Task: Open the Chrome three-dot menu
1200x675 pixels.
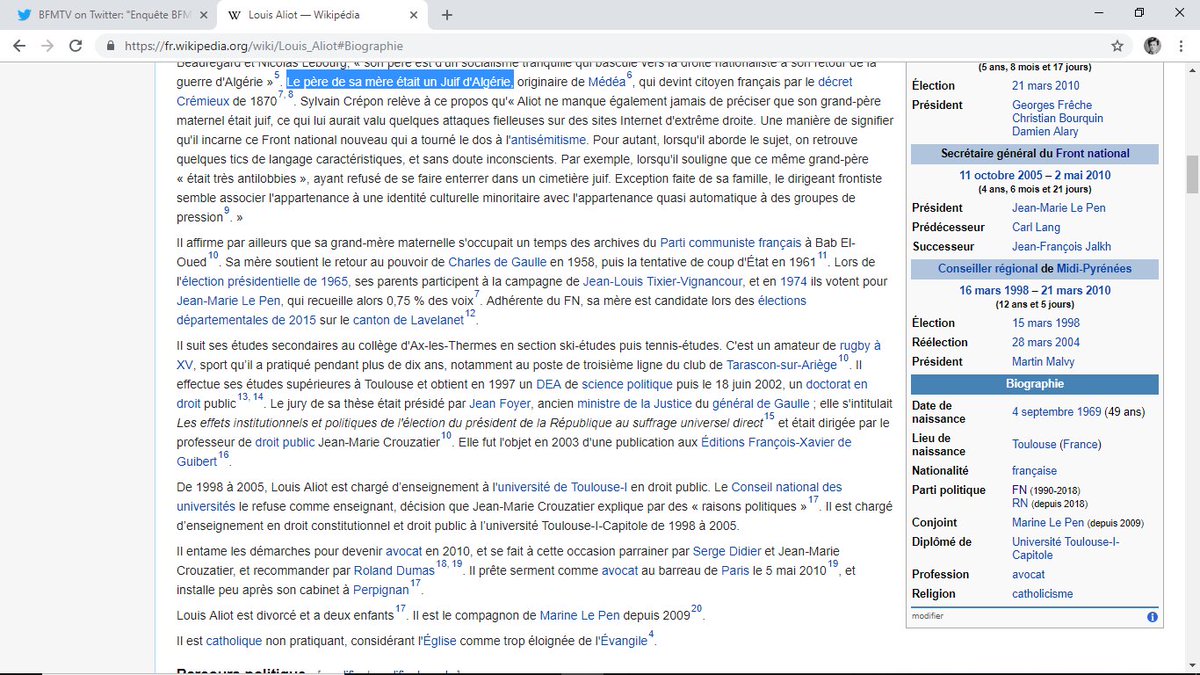Action: tap(1181, 46)
